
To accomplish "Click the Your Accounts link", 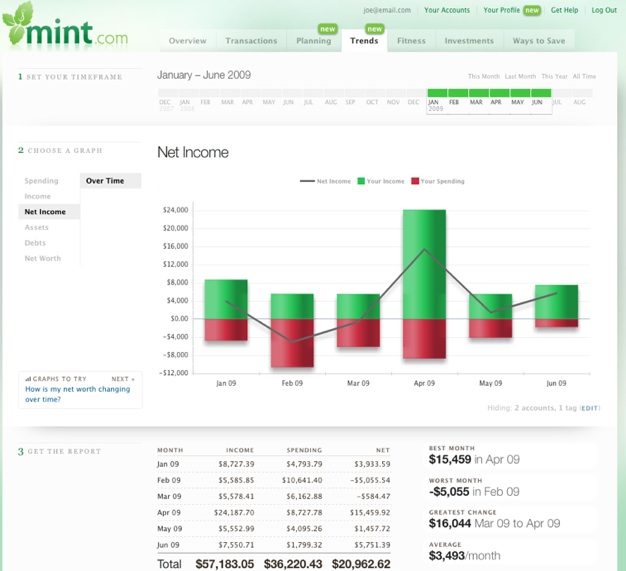I will tap(447, 10).
